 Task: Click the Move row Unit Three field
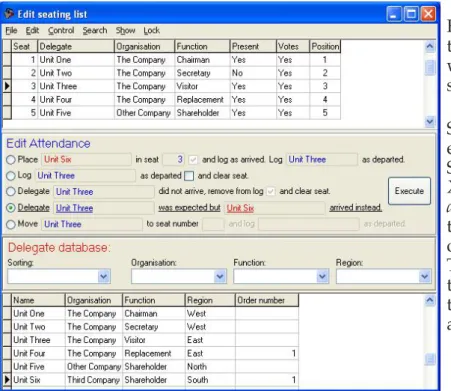92,224
